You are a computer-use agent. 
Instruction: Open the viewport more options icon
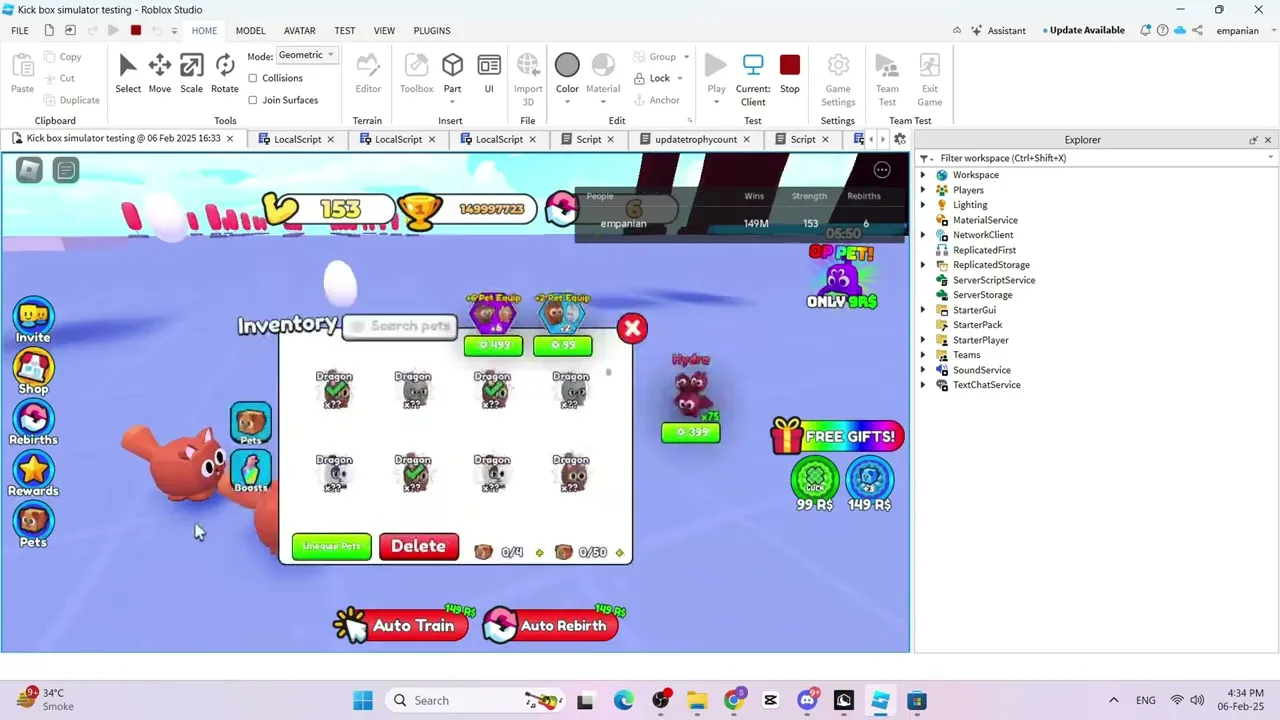click(x=882, y=170)
